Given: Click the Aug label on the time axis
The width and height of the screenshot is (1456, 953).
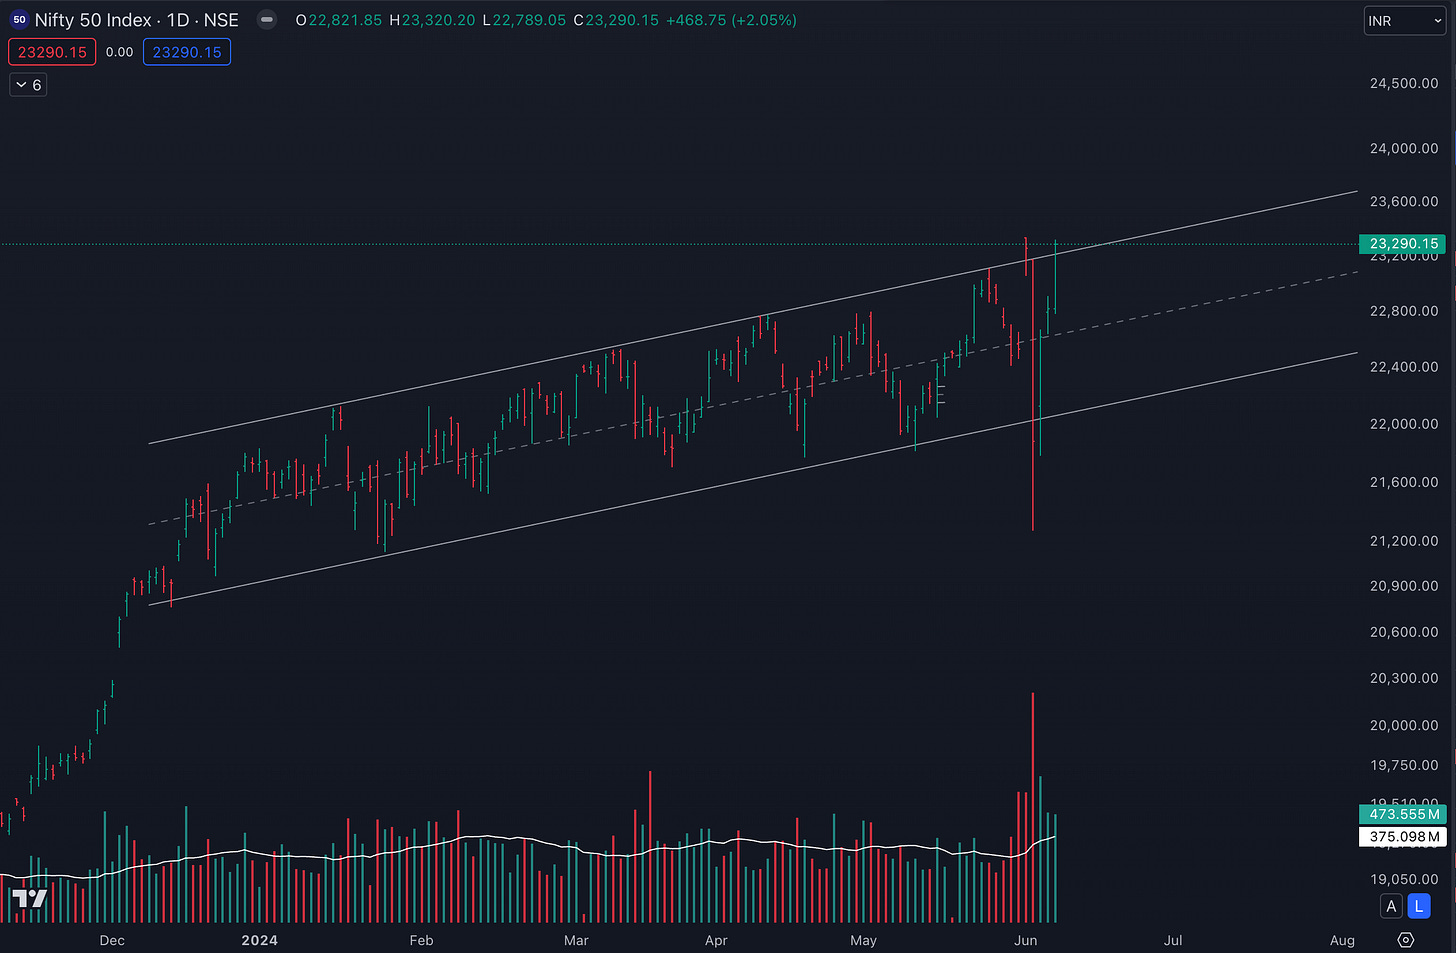Looking at the screenshot, I should tap(1342, 940).
